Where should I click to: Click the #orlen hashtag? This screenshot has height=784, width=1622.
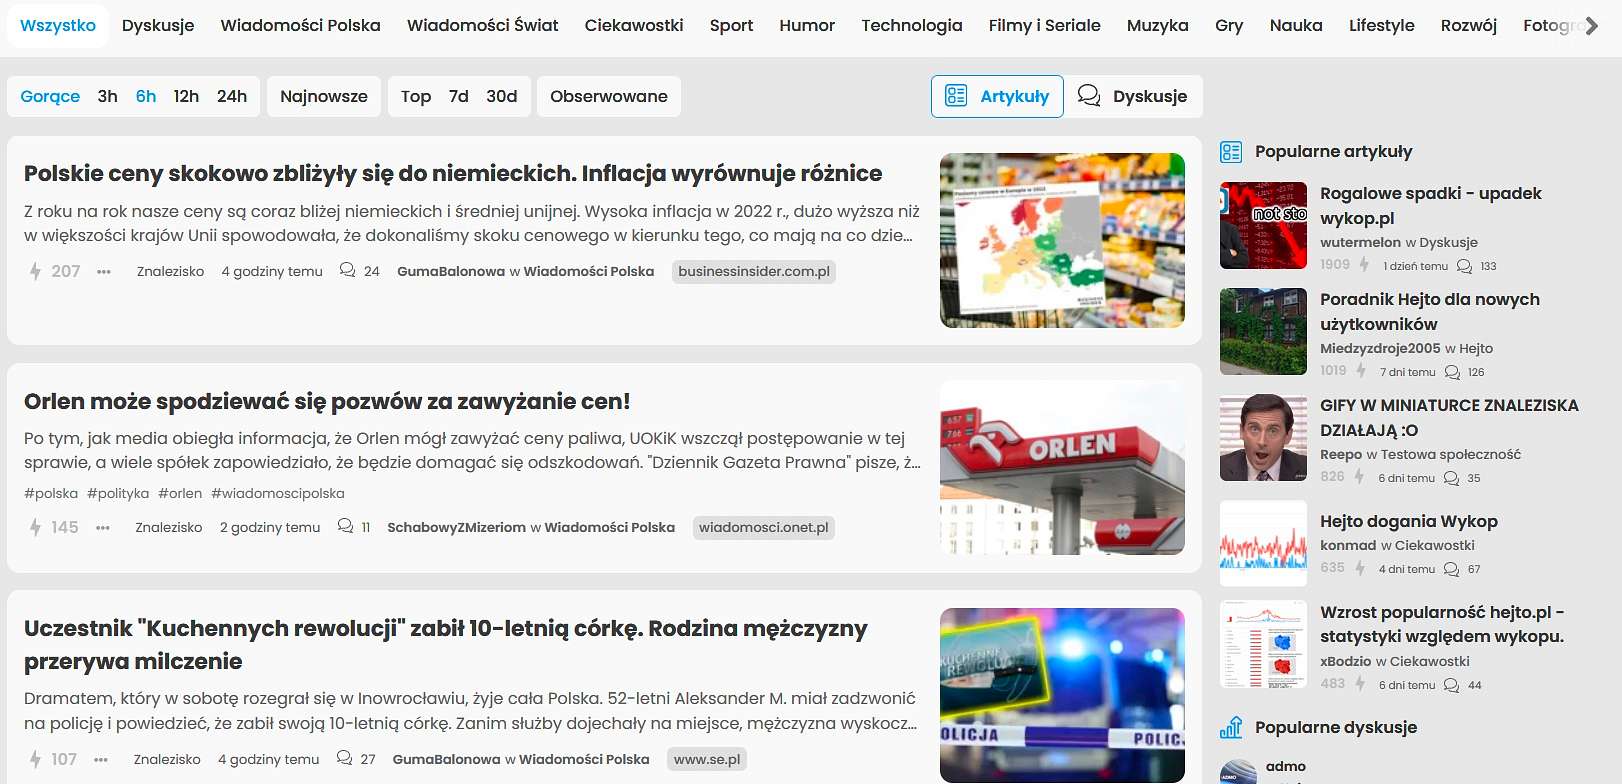click(x=180, y=493)
